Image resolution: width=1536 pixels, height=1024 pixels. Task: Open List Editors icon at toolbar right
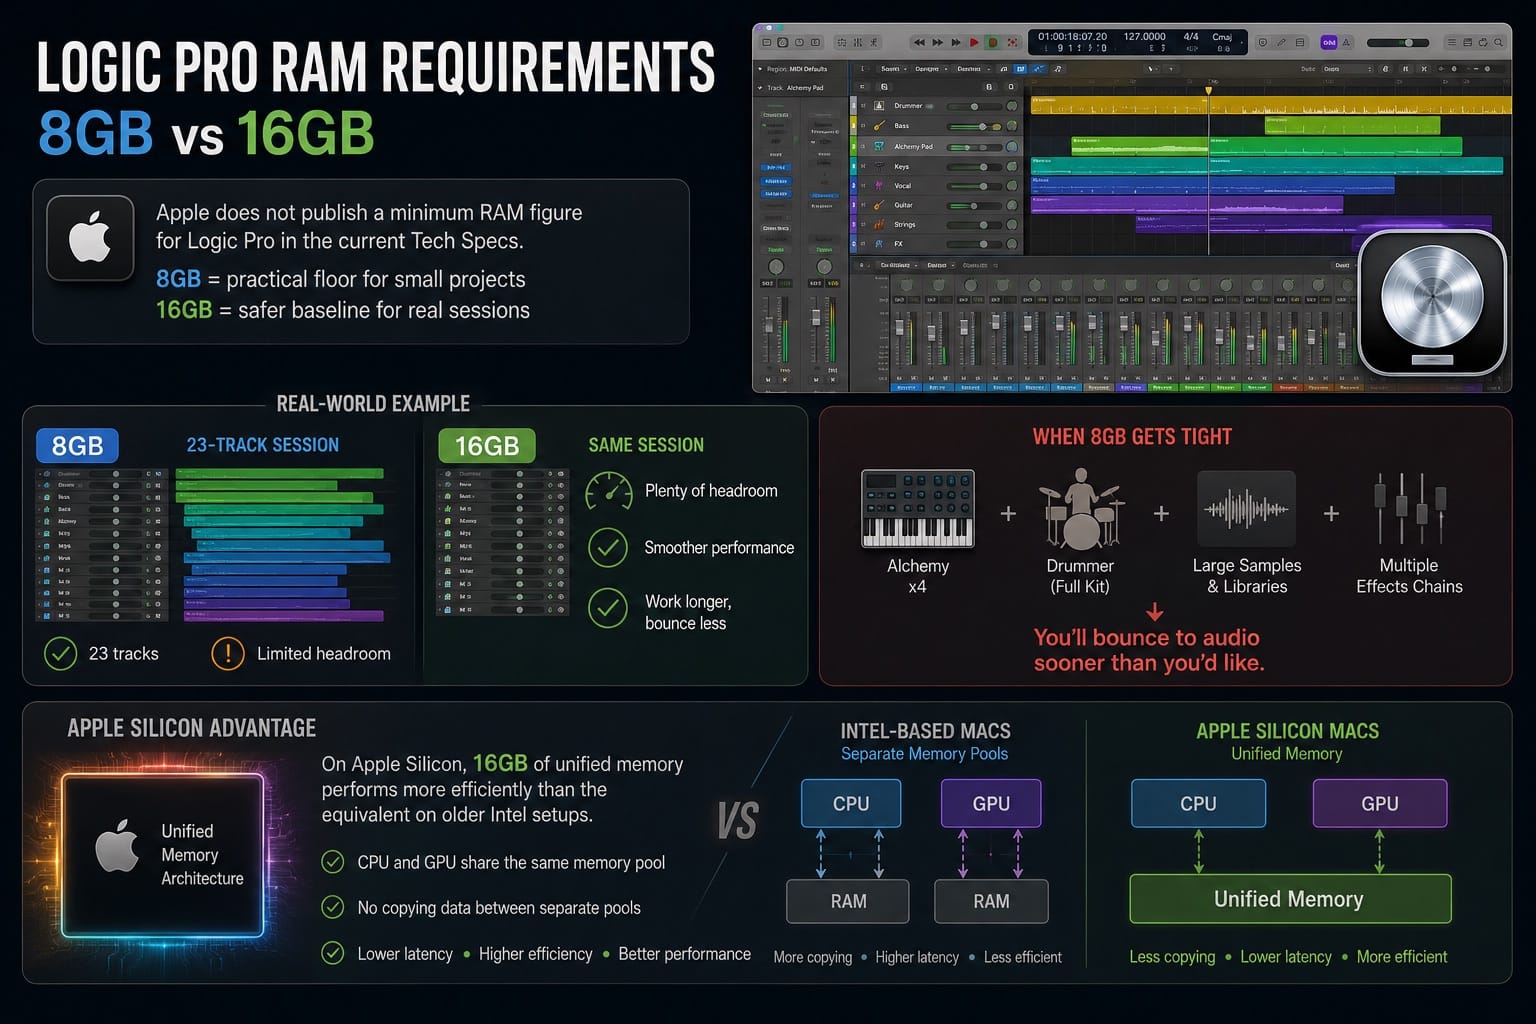1452,42
